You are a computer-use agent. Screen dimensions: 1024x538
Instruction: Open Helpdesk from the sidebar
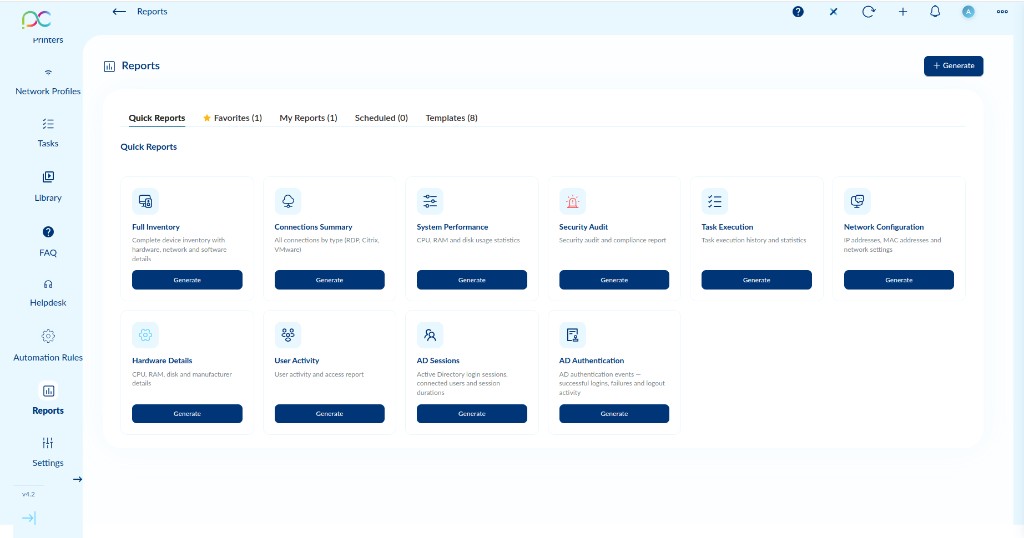click(48, 292)
